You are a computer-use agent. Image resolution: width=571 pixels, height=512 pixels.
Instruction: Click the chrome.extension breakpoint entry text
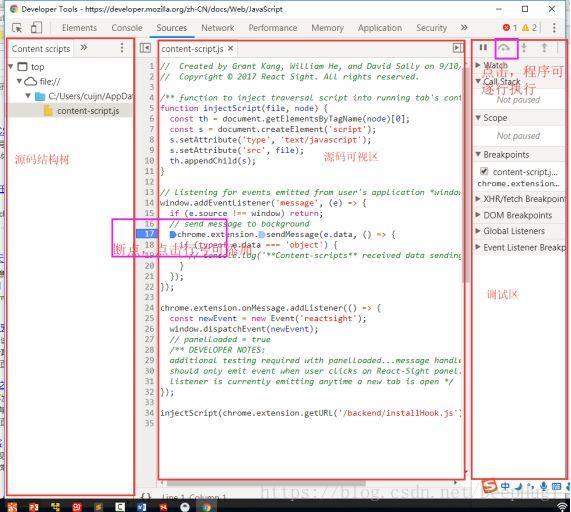click(518, 184)
